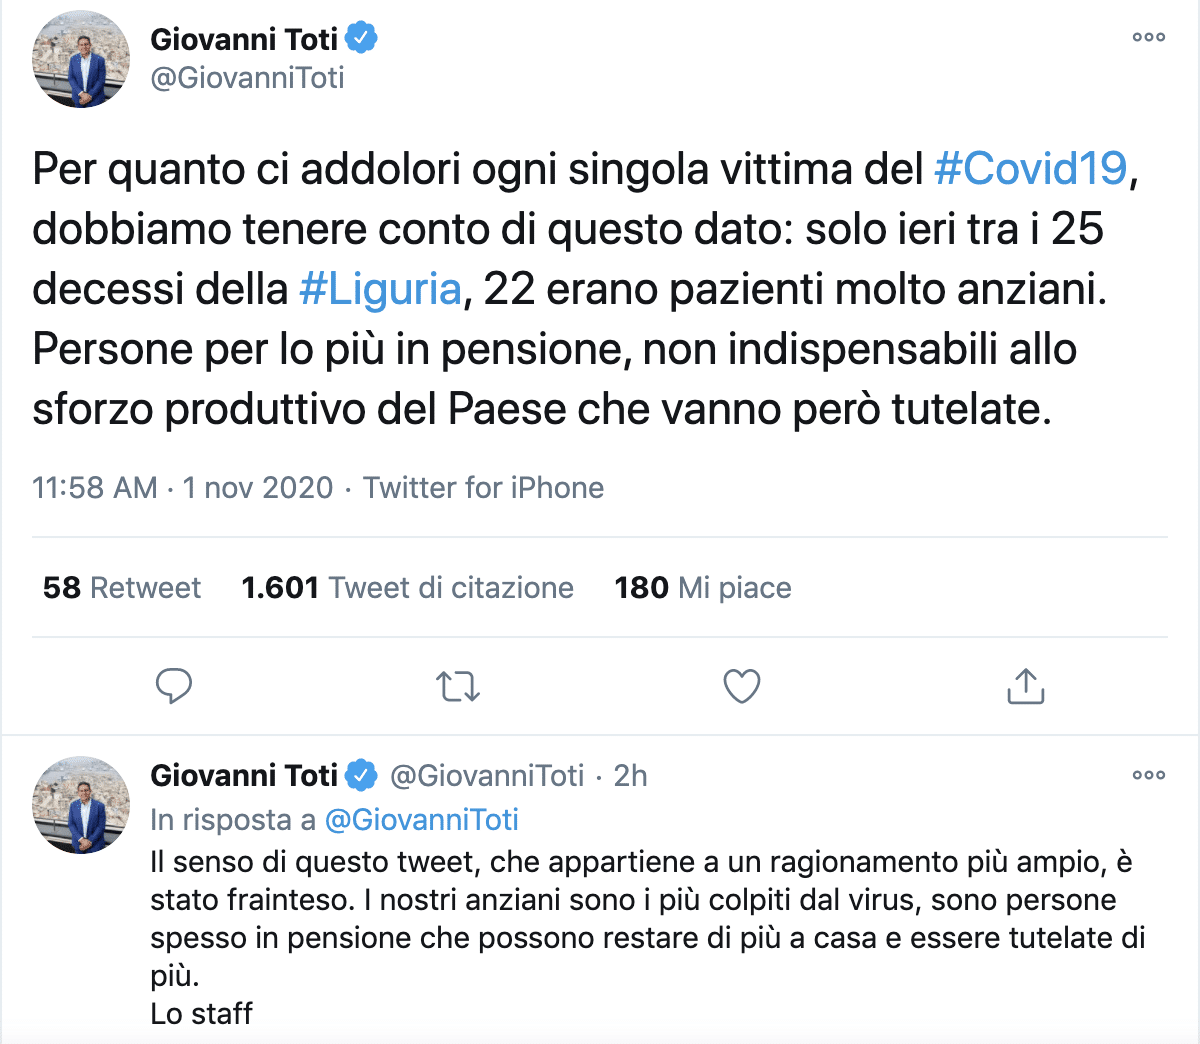Open the reply tweet profile picture
Image resolution: width=1200 pixels, height=1044 pixels.
click(x=81, y=805)
